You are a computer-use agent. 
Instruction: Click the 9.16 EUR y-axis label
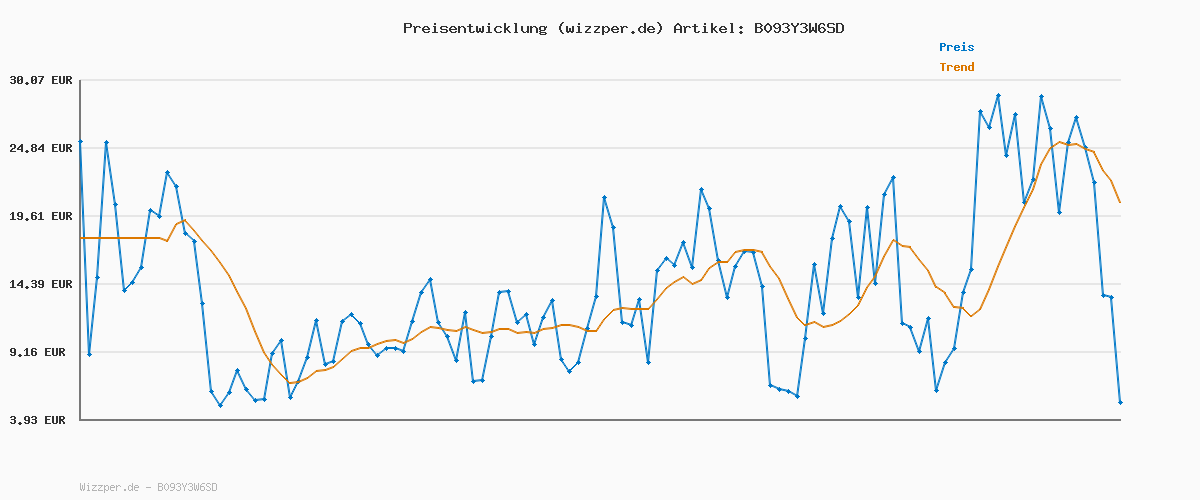(41, 352)
